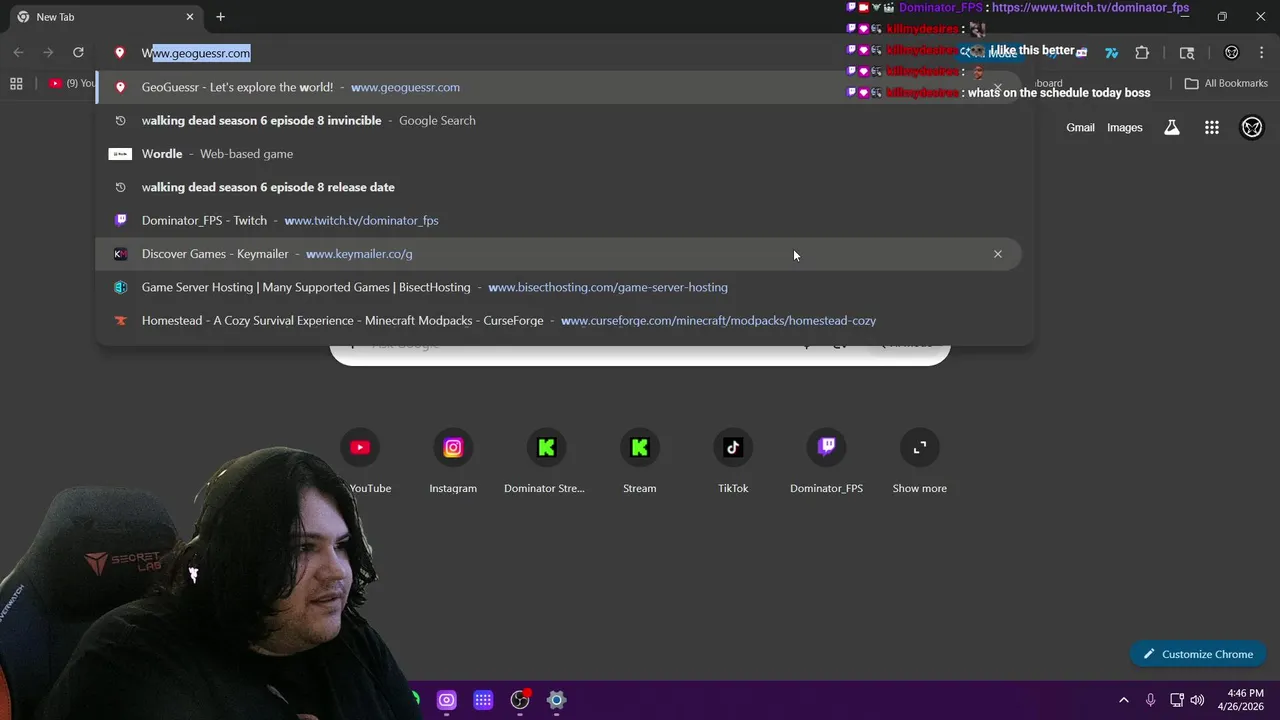Screen dimensions: 1280x720
Task: Open the volume control tray icon
Action: tap(1197, 700)
